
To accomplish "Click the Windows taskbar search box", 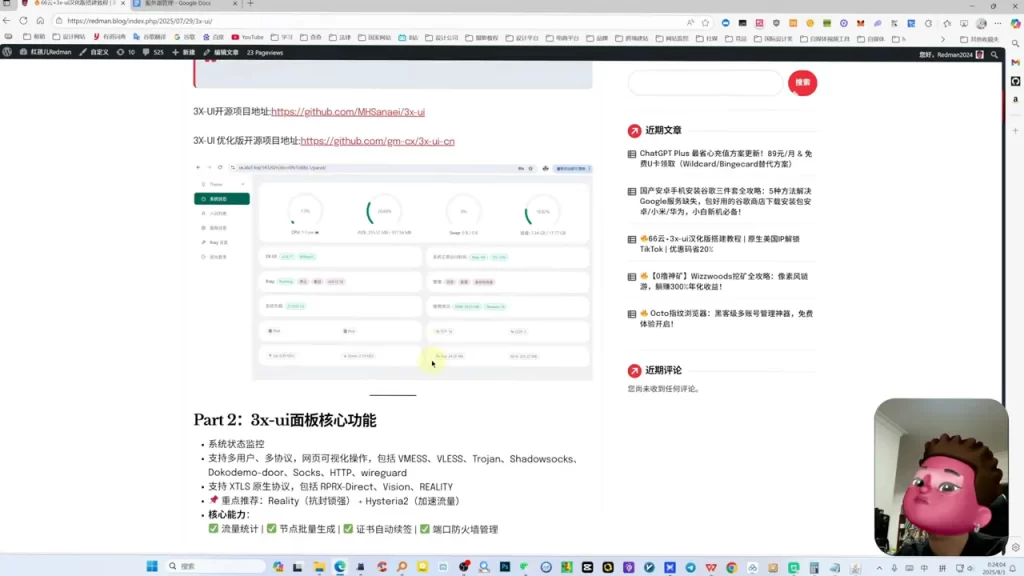I will point(216,566).
